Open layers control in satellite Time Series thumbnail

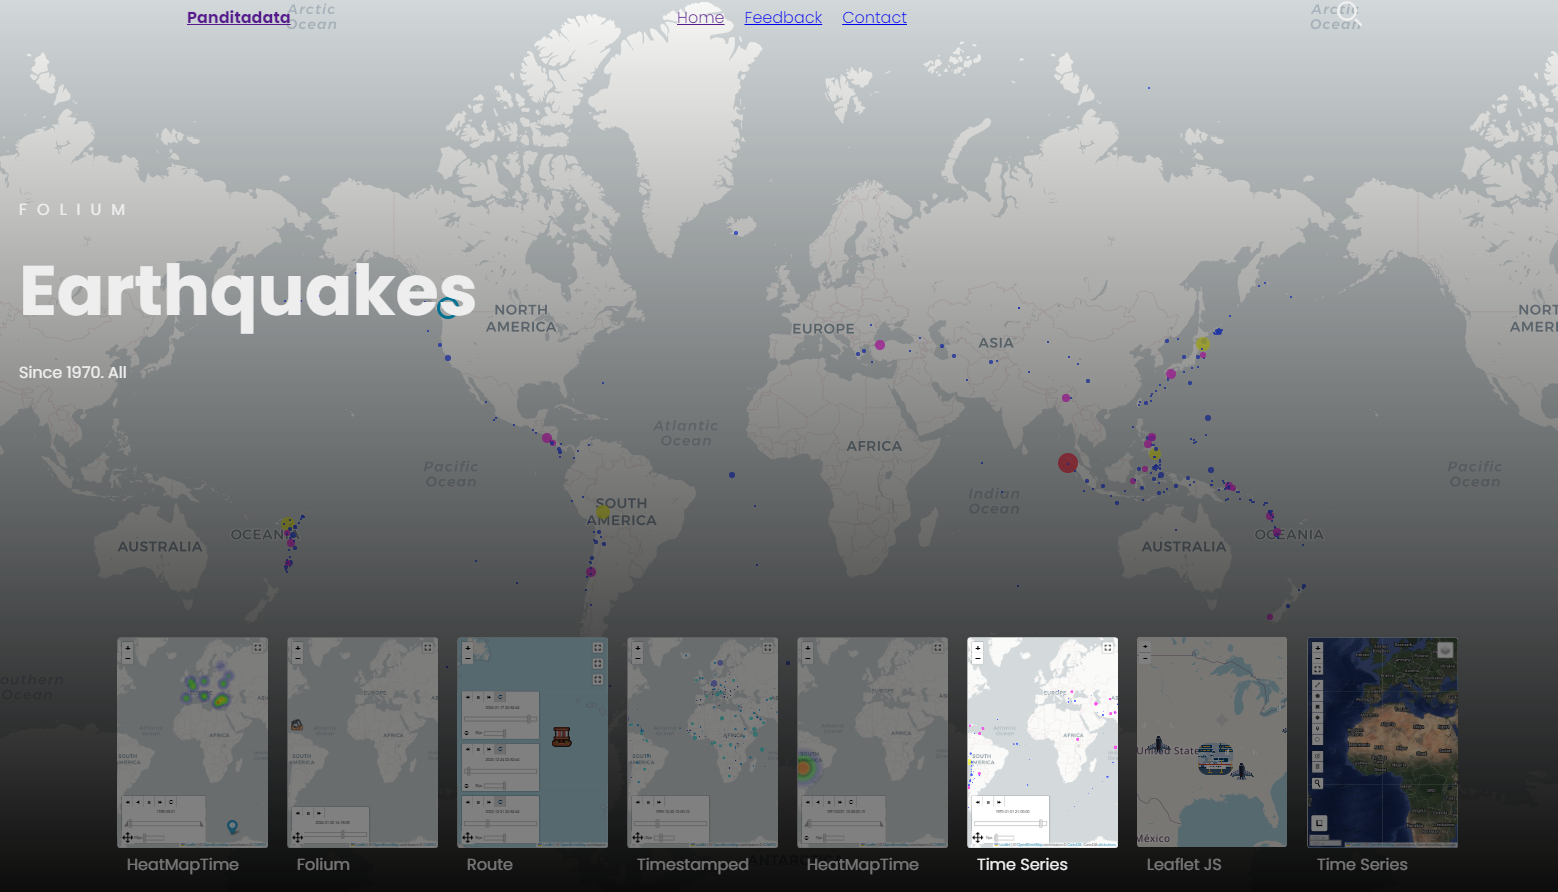point(1445,650)
